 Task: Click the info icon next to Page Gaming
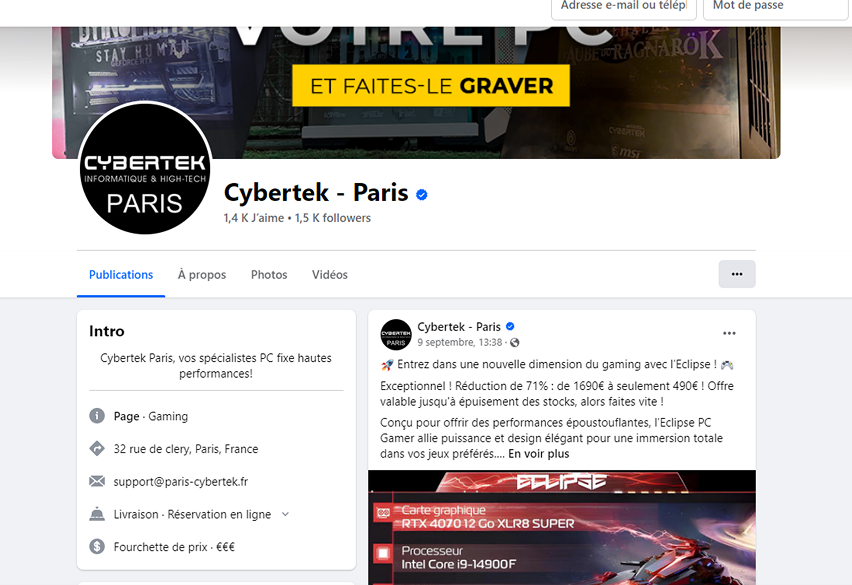[97, 416]
